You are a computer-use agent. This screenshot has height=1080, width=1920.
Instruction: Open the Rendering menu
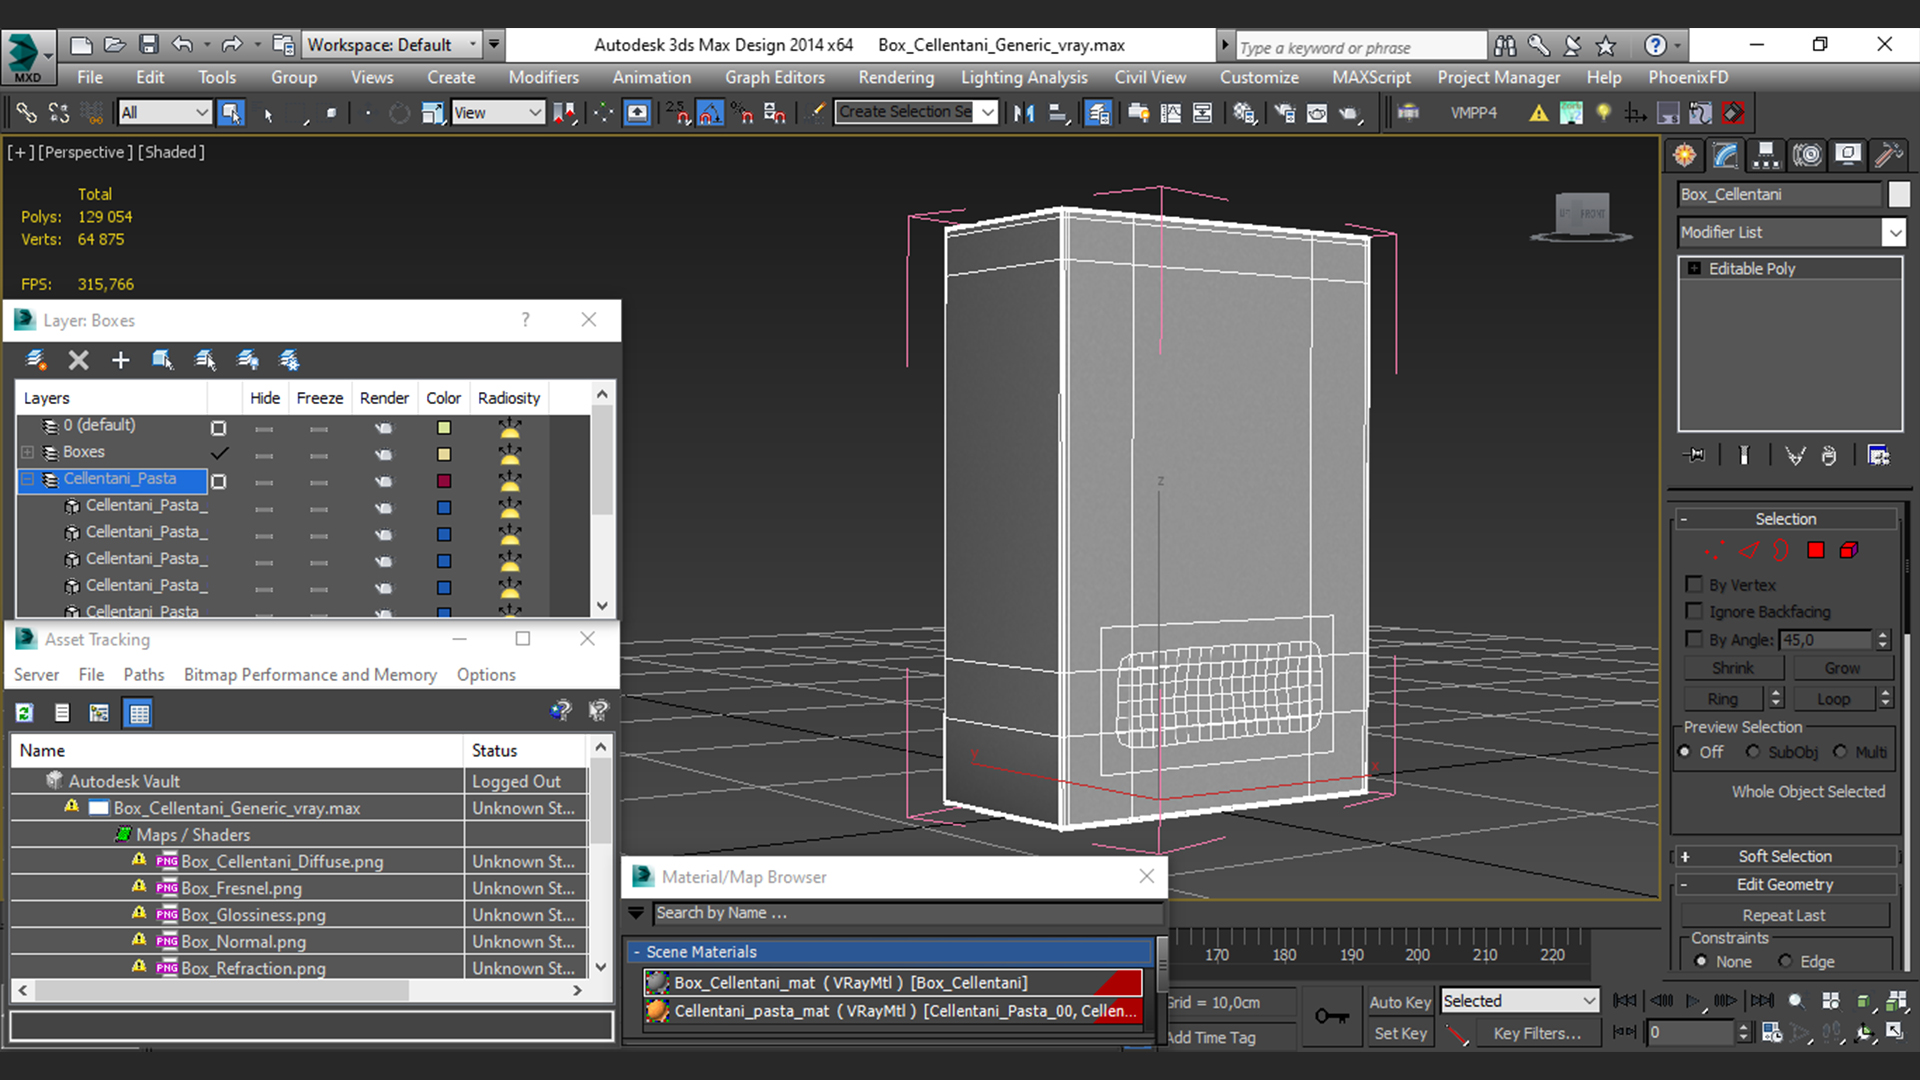[896, 77]
